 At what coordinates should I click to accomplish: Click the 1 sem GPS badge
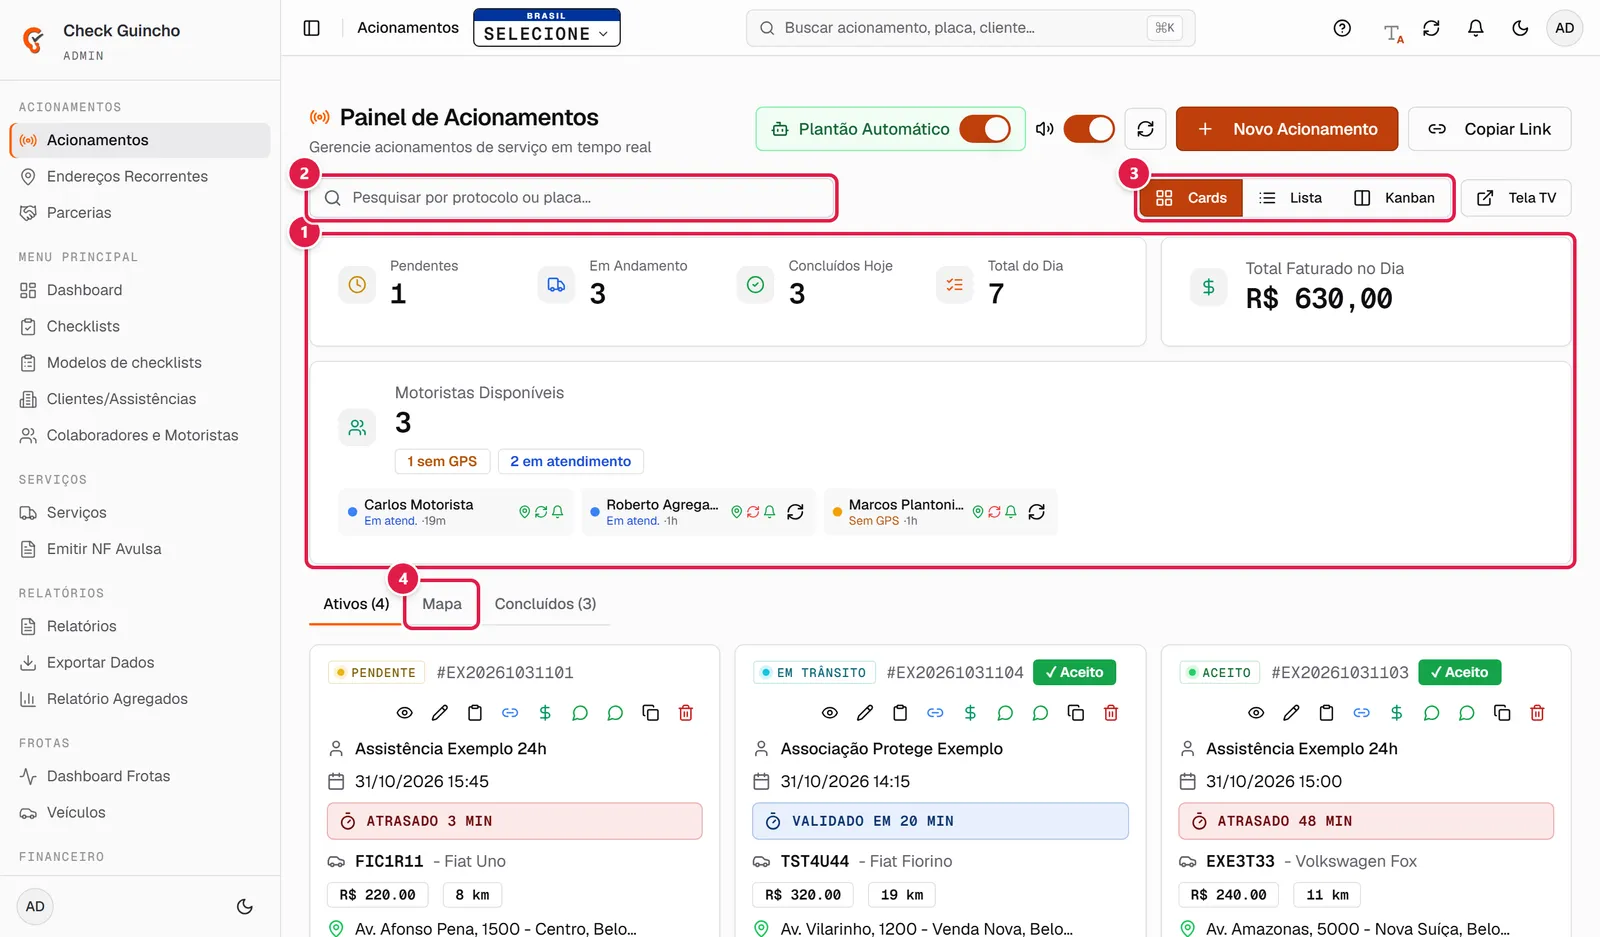click(x=442, y=461)
